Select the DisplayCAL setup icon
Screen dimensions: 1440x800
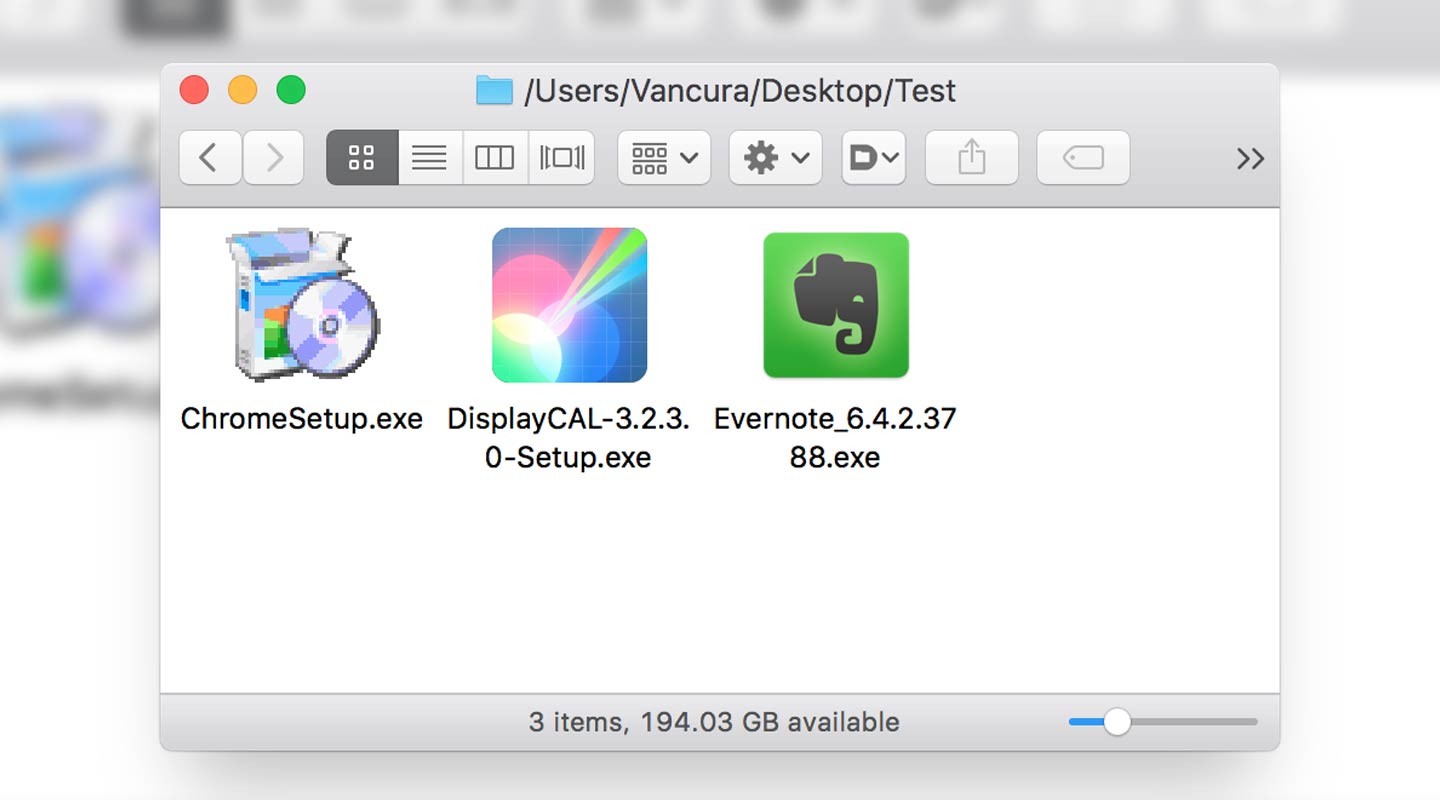pos(570,305)
